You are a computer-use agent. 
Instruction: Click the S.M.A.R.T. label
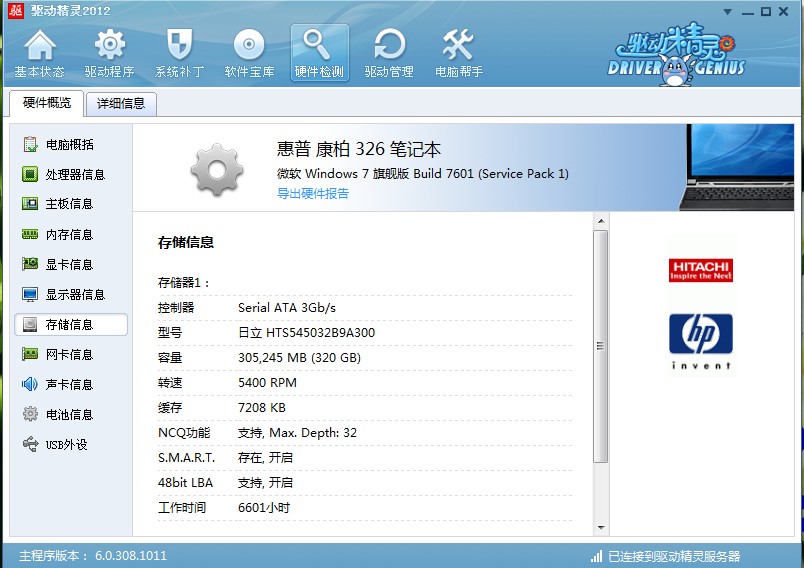tap(186, 457)
